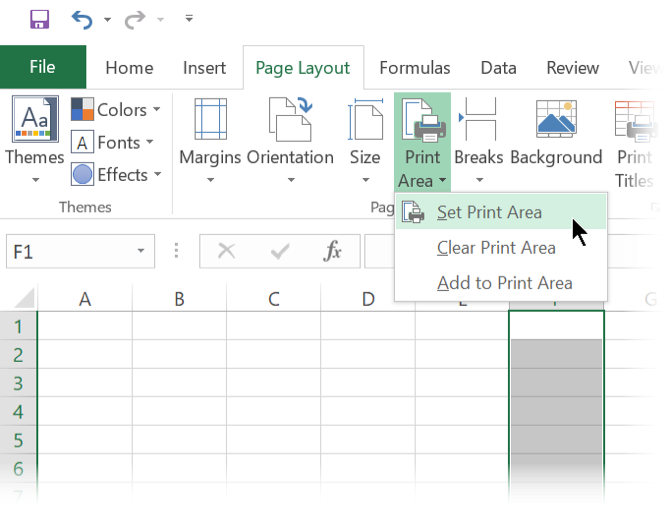This screenshot has width=670, height=510.
Task: Select row 4 header
Action: tap(18, 411)
